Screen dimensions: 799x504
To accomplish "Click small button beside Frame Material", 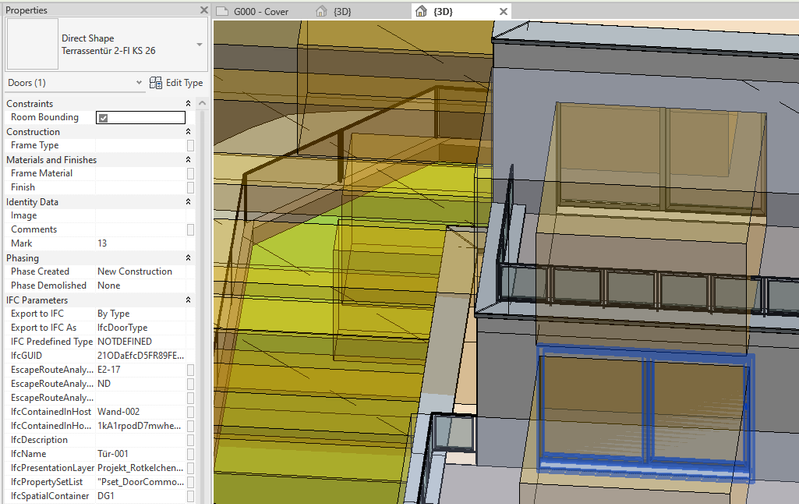I will click(190, 174).
